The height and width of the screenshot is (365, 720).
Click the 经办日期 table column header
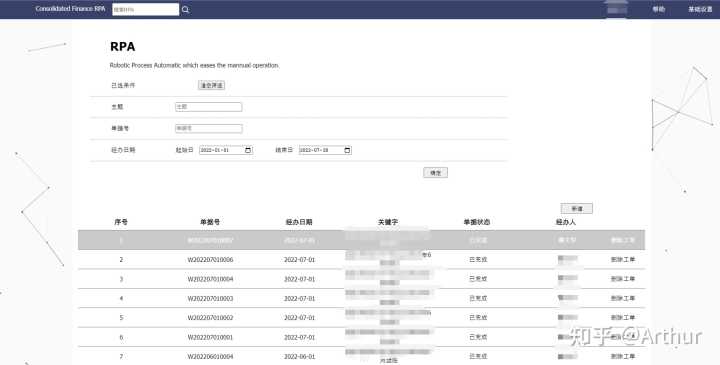click(299, 222)
